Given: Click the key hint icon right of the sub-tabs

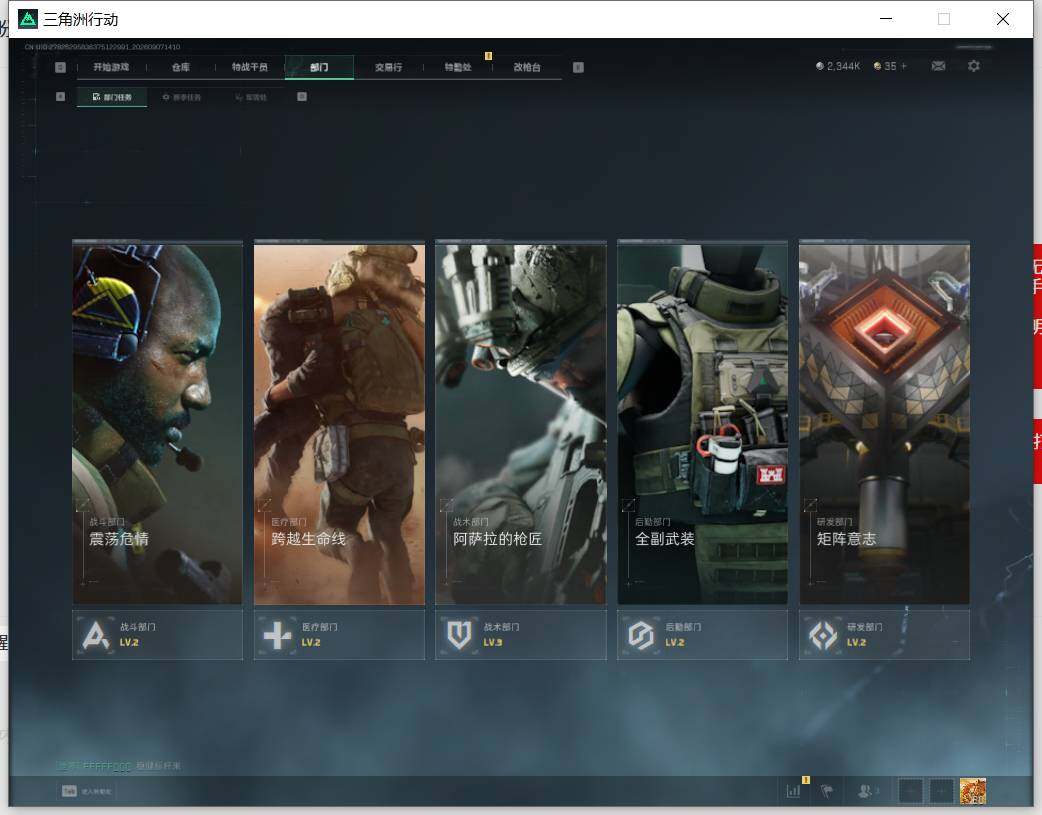Looking at the screenshot, I should (302, 96).
